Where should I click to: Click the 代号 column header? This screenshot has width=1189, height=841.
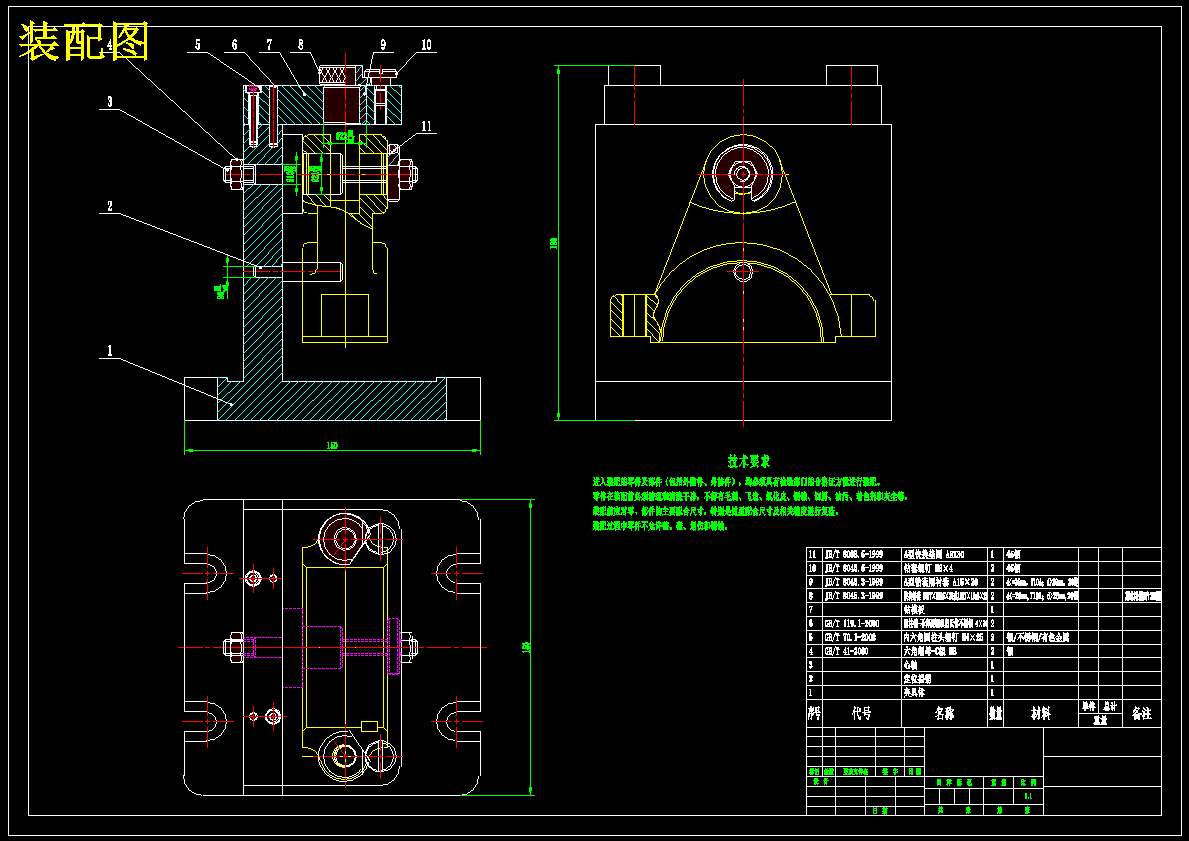coord(861,714)
